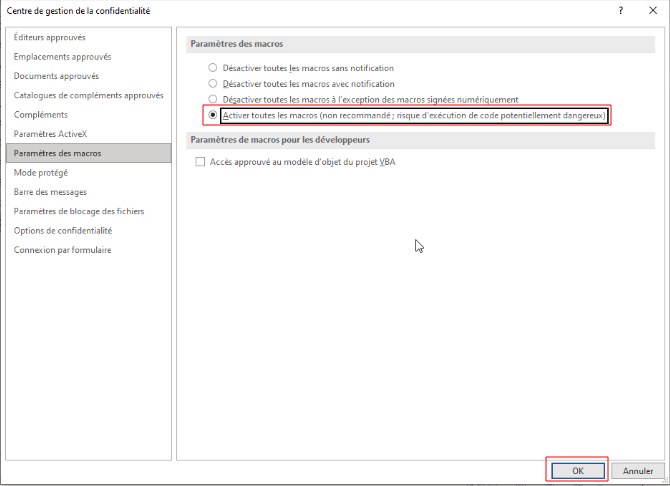The image size is (670, 486).
Task: Show 'Options de confidentialité' page
Action: click(x=63, y=230)
